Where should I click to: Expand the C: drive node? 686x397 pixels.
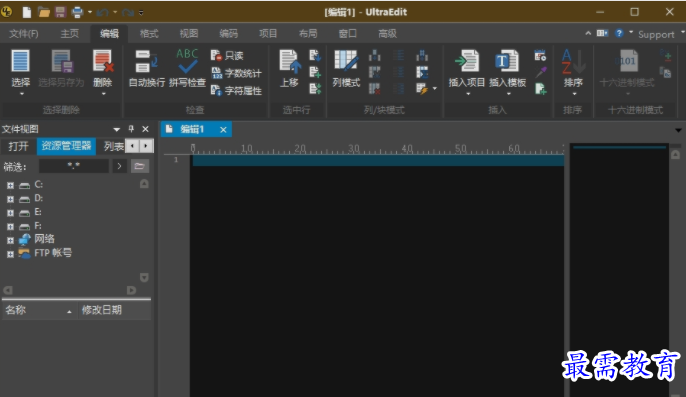point(10,185)
